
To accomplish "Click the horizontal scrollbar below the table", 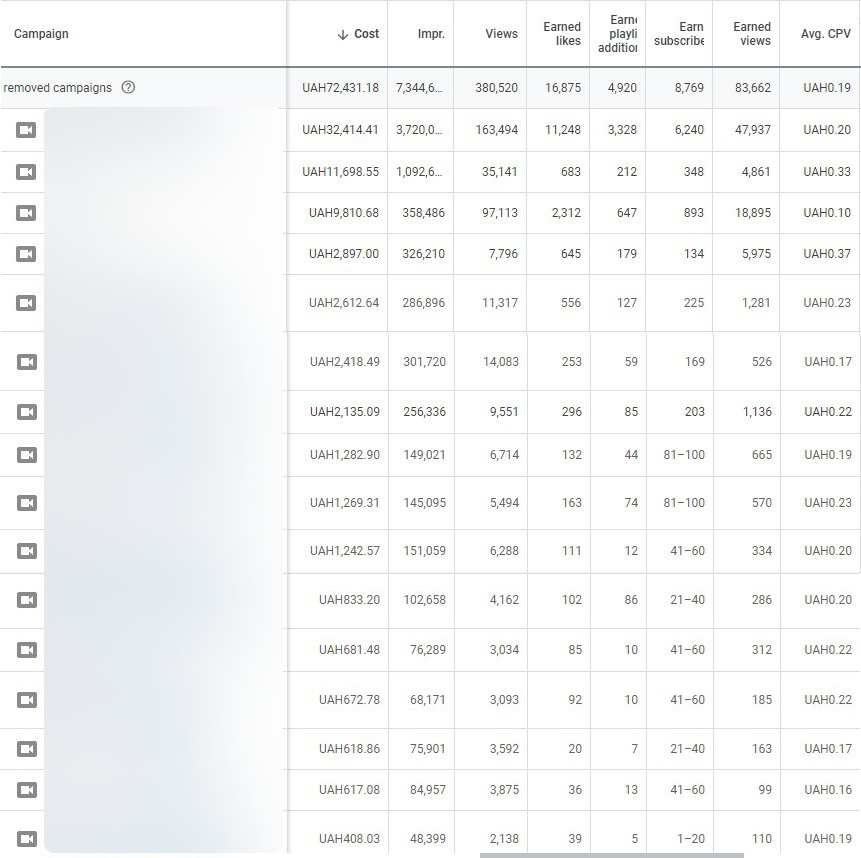I will [612, 855].
